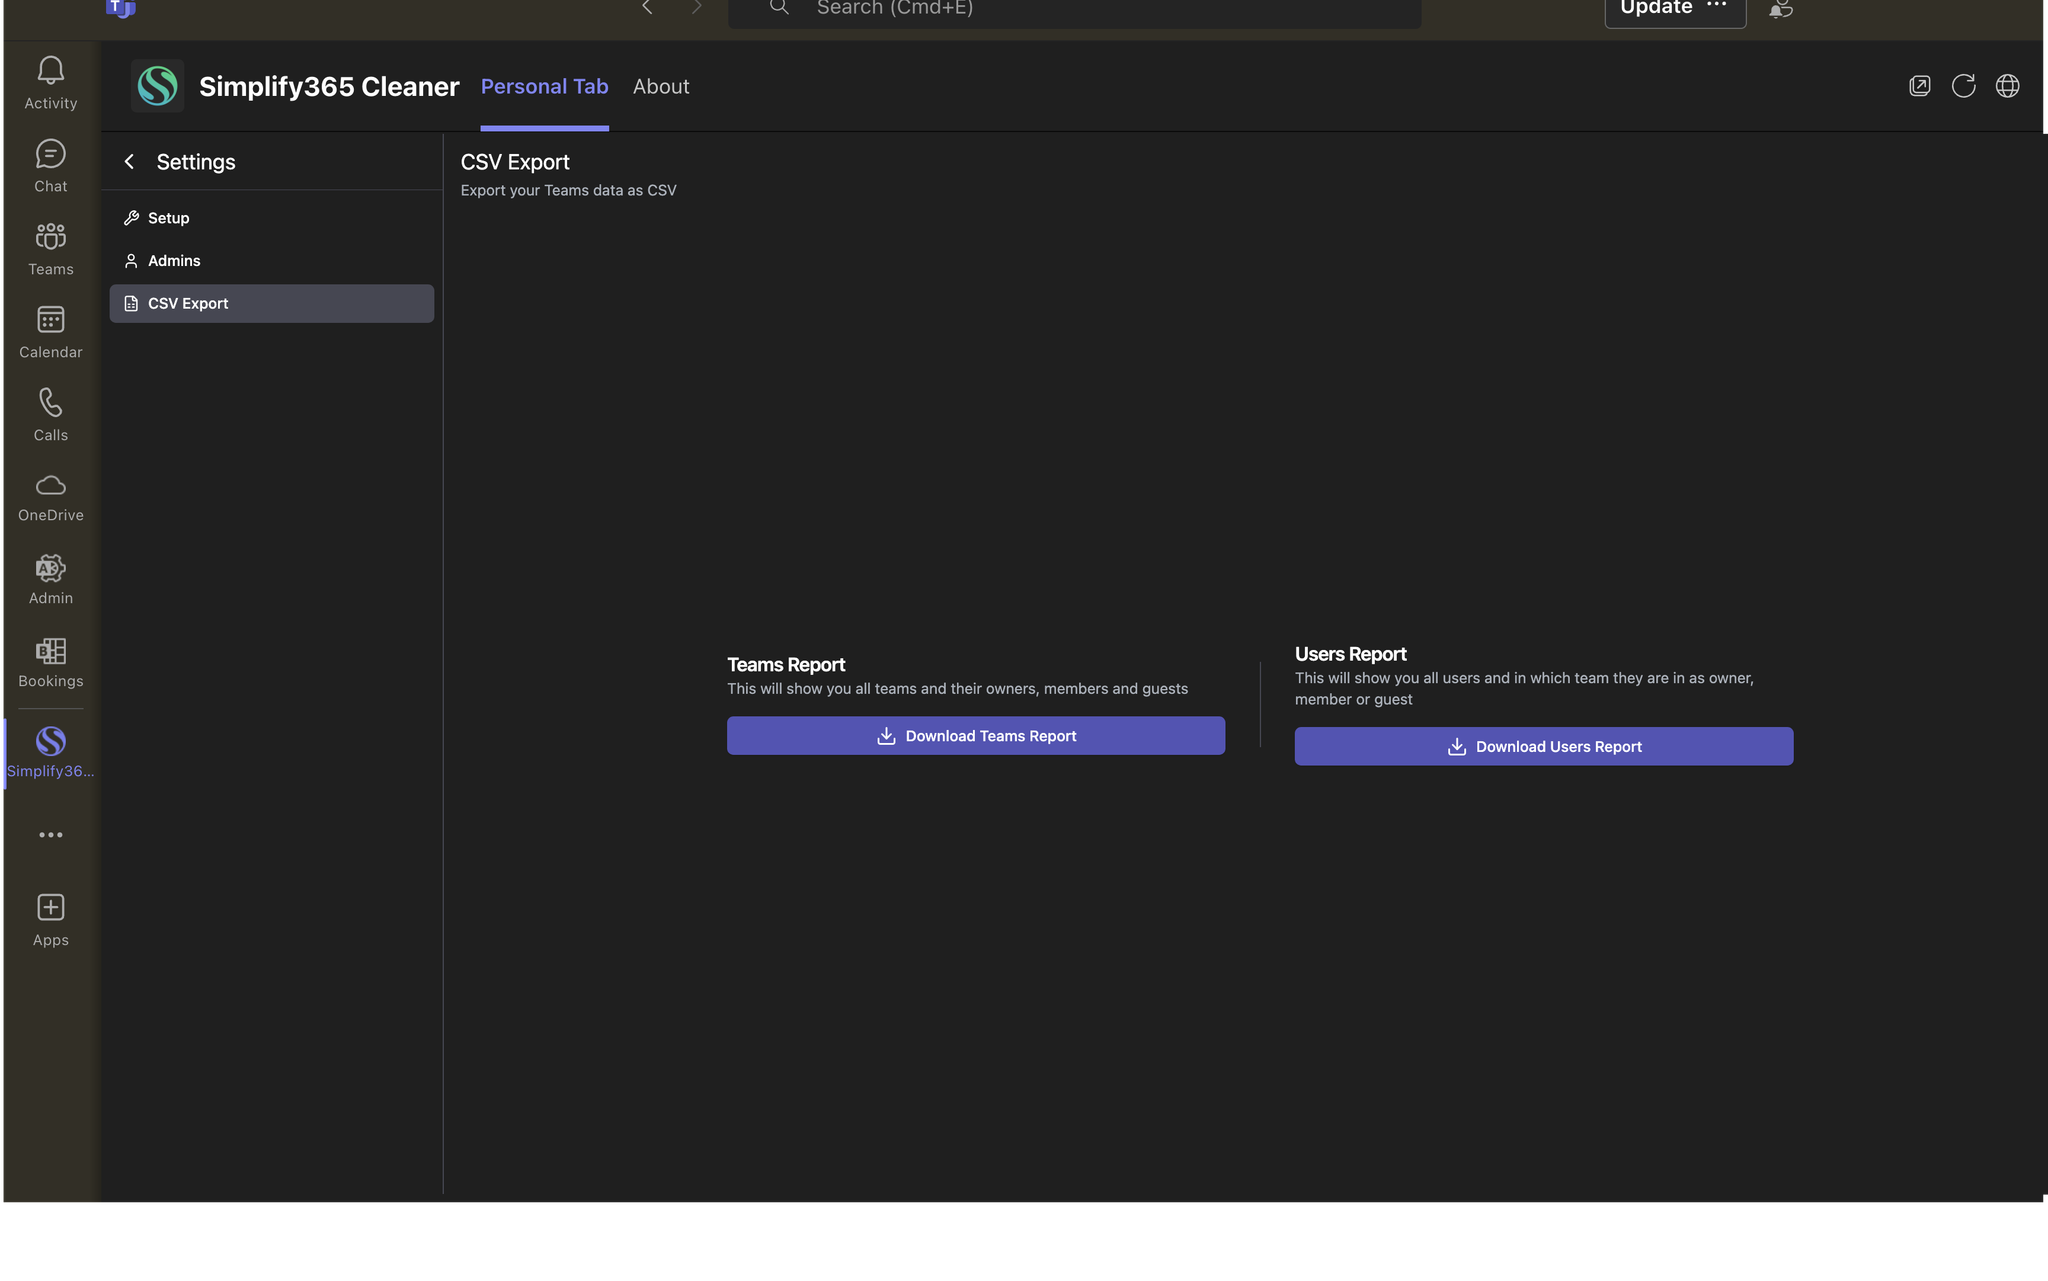Click the Simplify365 Cleaner title text
The height and width of the screenshot is (1281, 2048).
[329, 87]
